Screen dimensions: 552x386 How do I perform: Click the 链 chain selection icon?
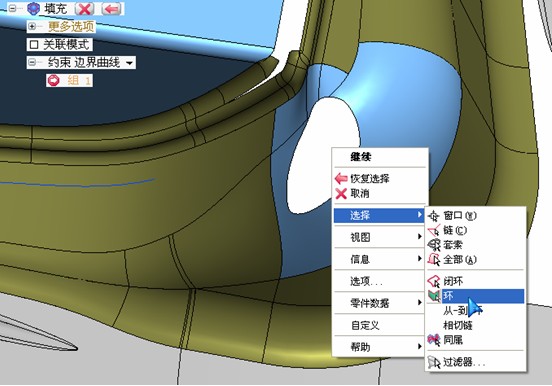point(434,230)
